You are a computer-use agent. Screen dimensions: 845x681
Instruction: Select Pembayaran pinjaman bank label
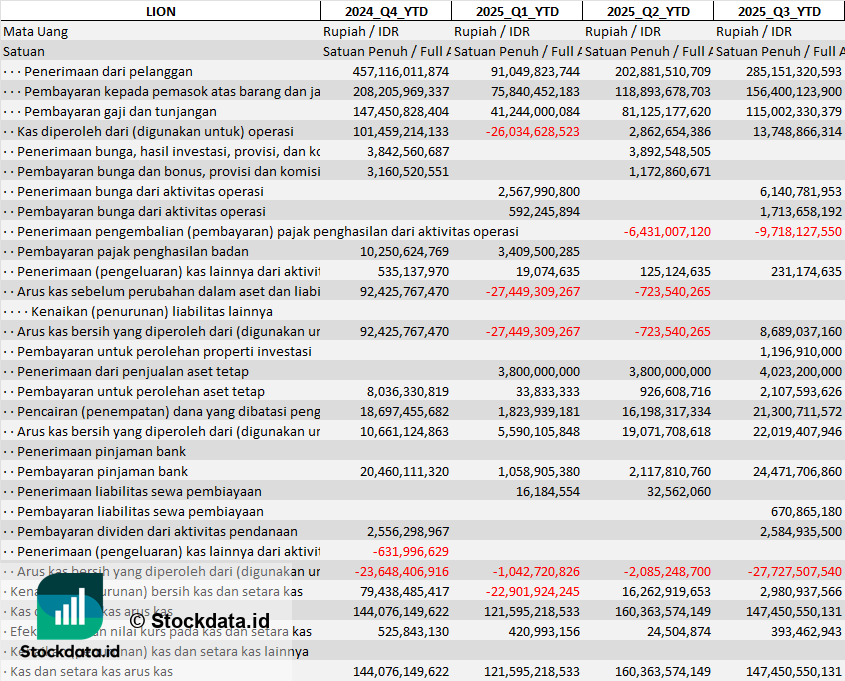102,471
